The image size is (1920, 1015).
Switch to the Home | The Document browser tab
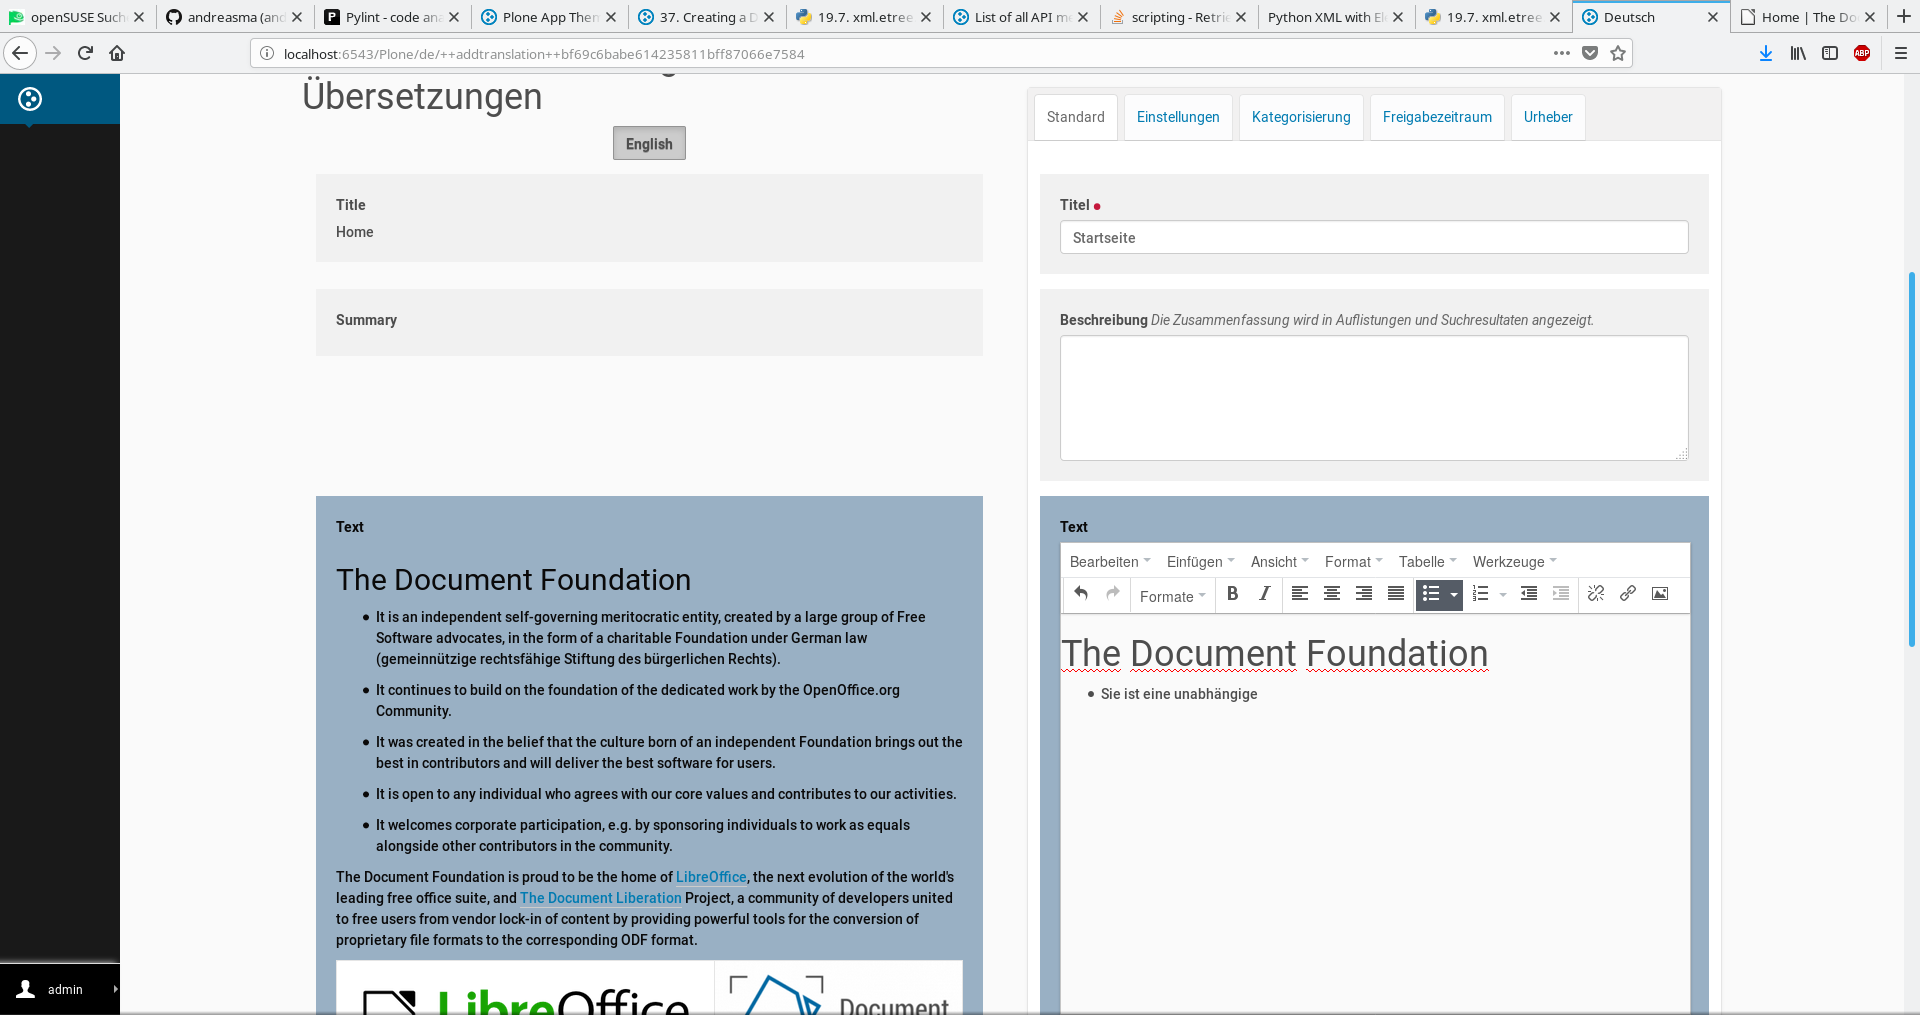pyautogui.click(x=1809, y=17)
